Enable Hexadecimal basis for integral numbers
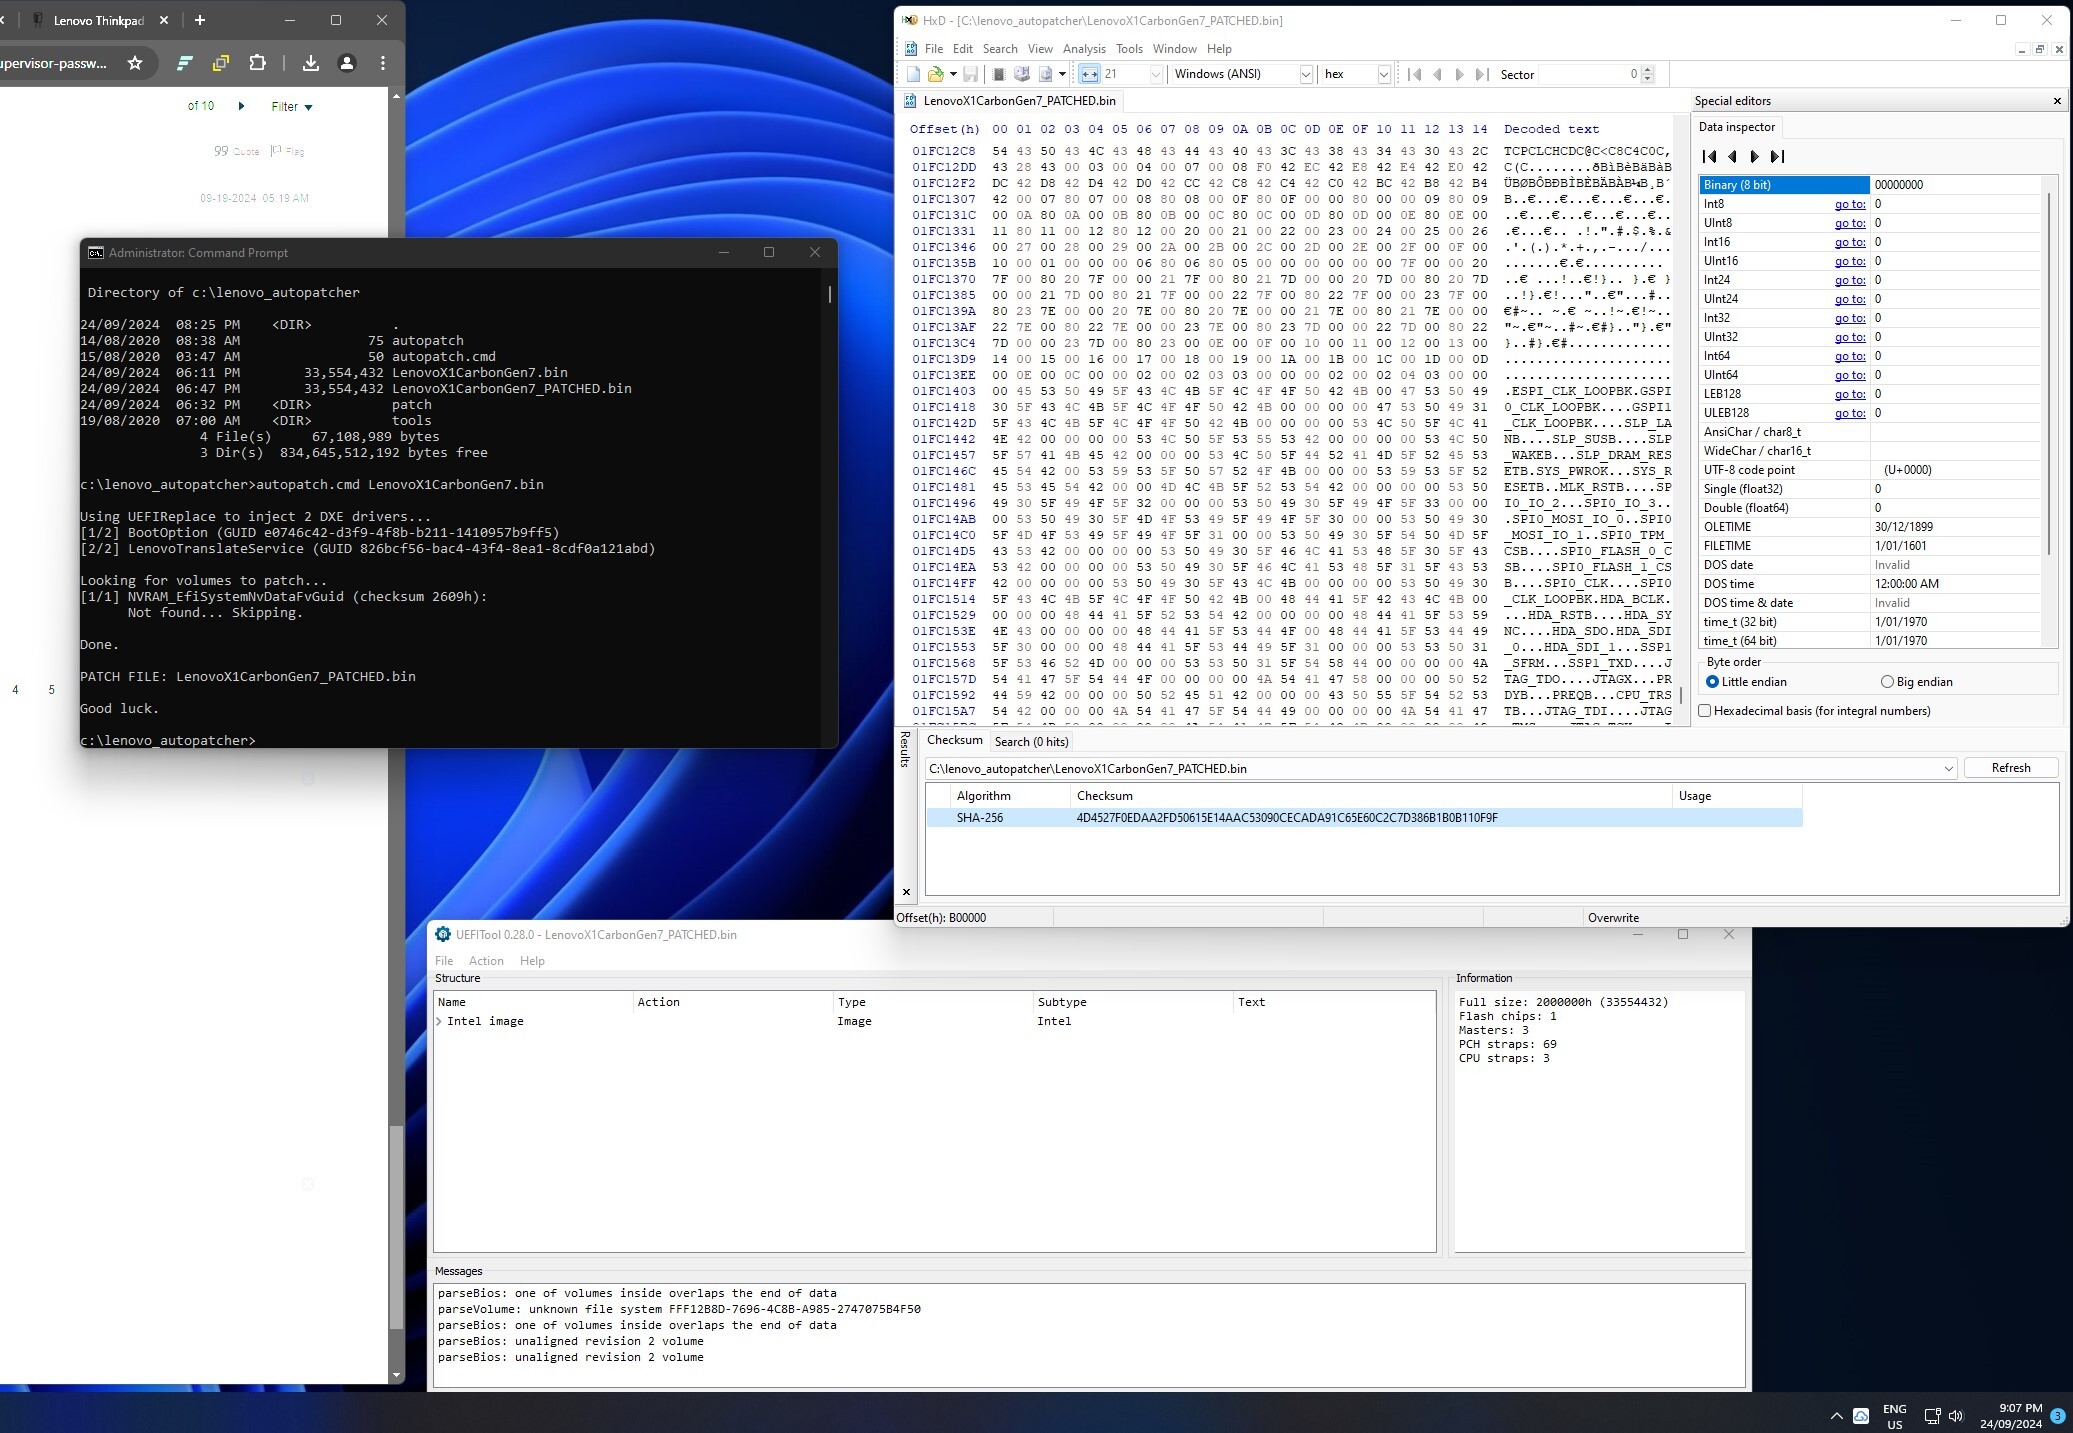This screenshot has height=1433, width=2073. [x=1705, y=711]
